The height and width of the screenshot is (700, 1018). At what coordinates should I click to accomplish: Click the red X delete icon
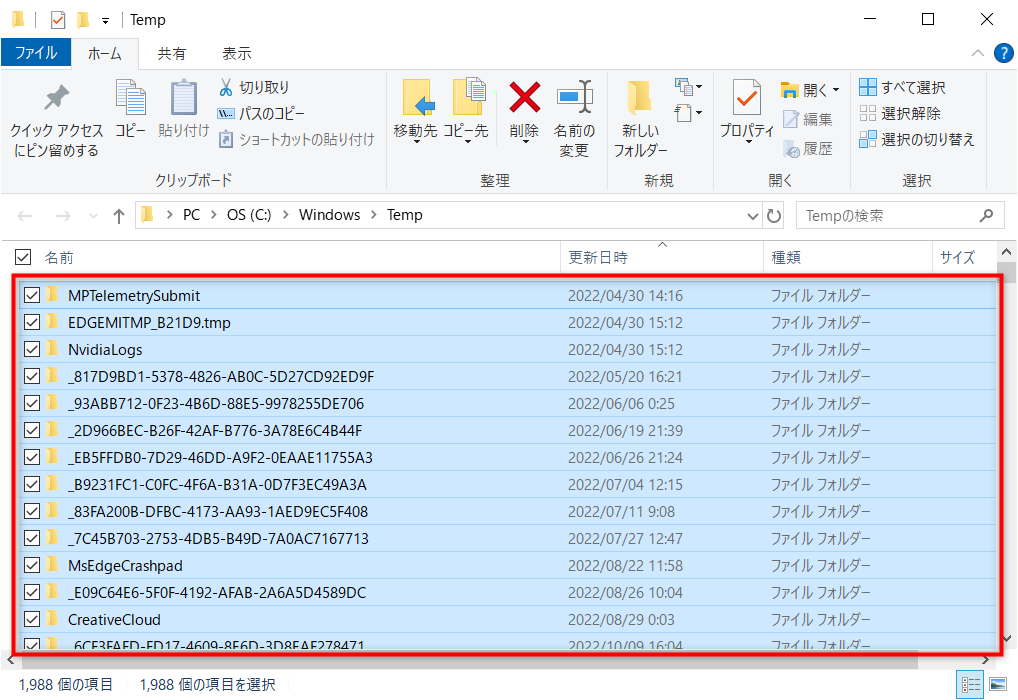pyautogui.click(x=524, y=99)
